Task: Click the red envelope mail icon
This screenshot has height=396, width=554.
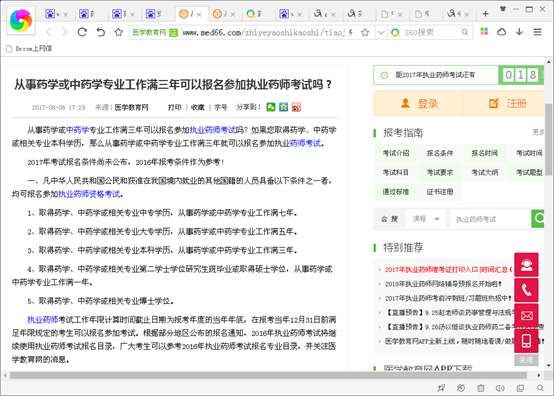Action: pyautogui.click(x=526, y=315)
